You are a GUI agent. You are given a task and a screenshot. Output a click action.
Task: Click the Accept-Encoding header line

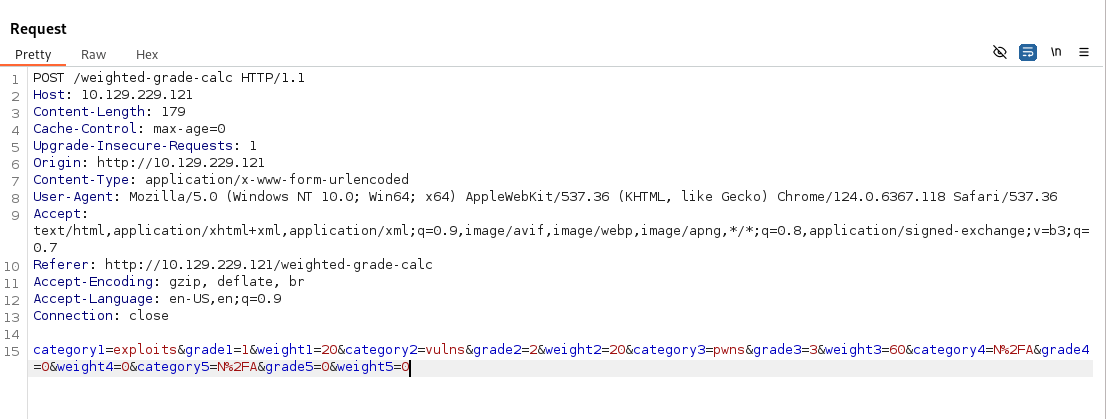pos(169,282)
